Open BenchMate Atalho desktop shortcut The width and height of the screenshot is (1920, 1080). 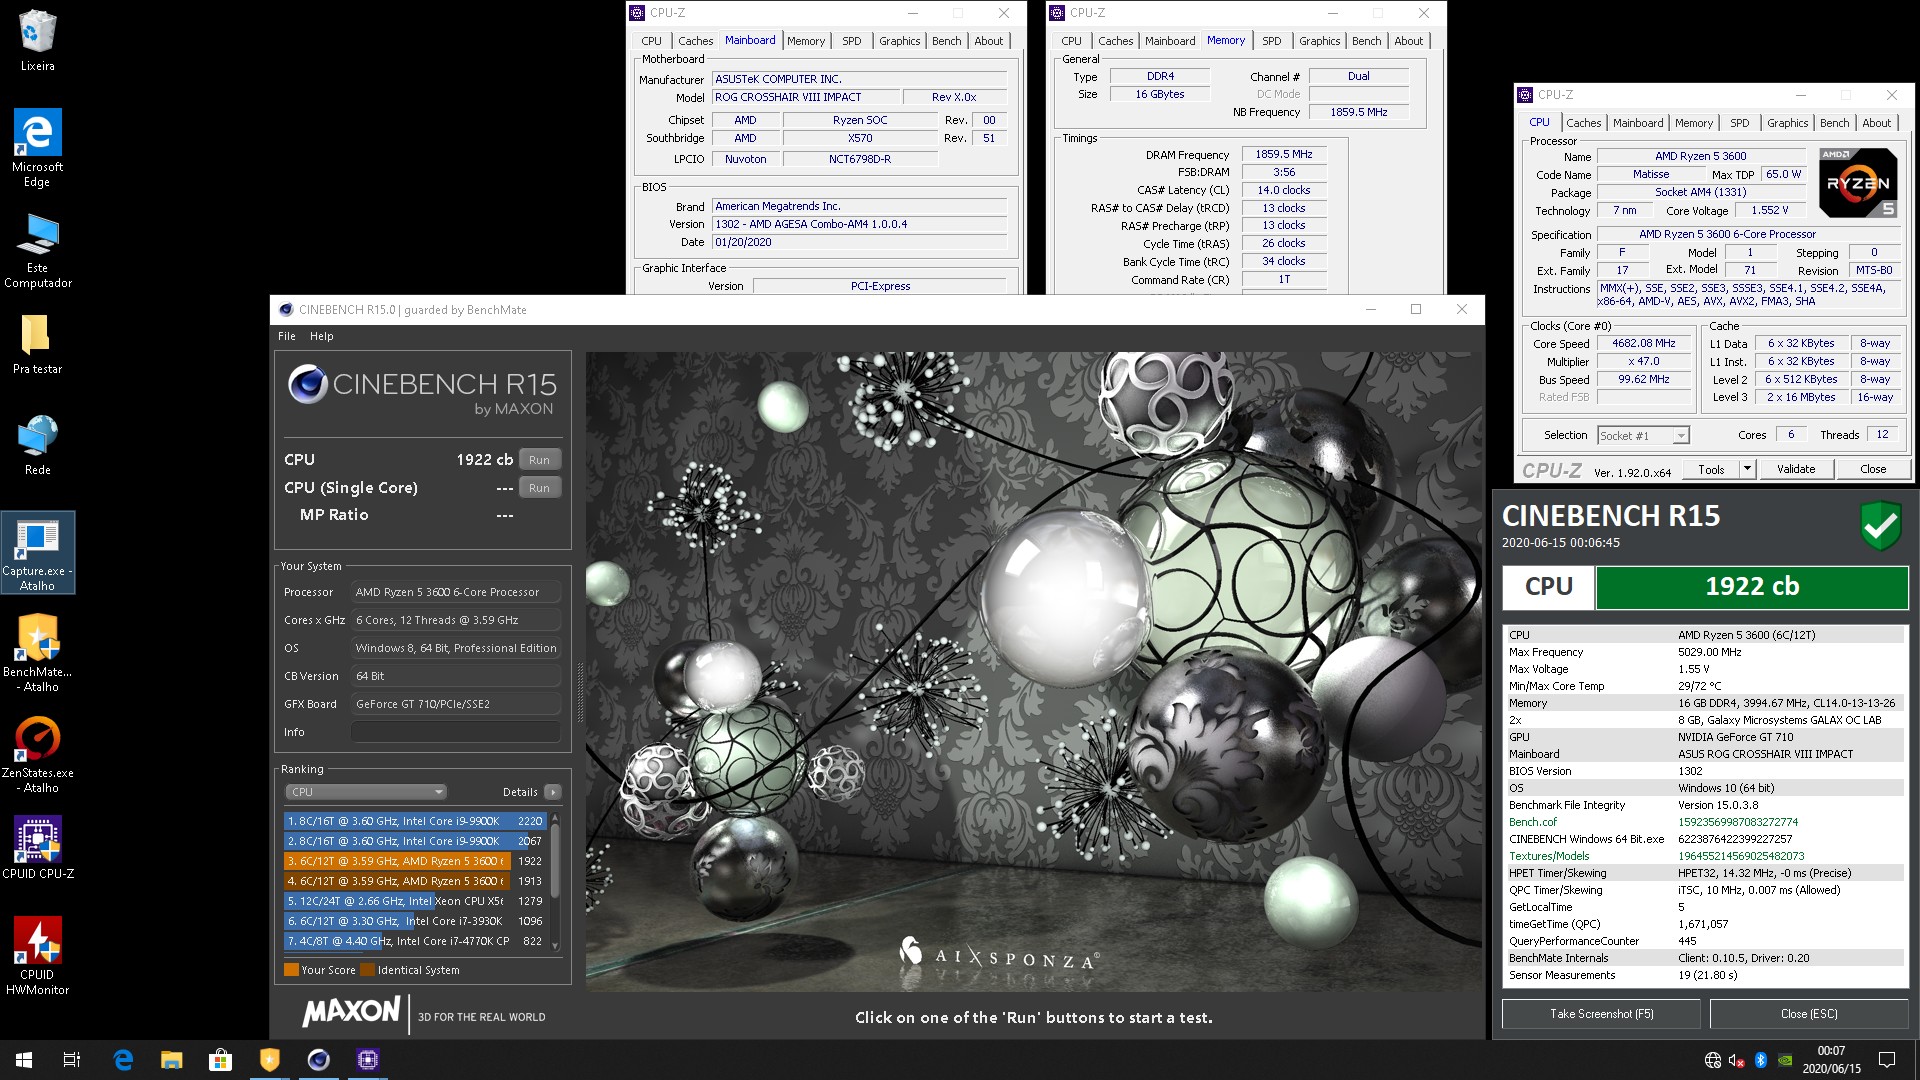(37, 652)
